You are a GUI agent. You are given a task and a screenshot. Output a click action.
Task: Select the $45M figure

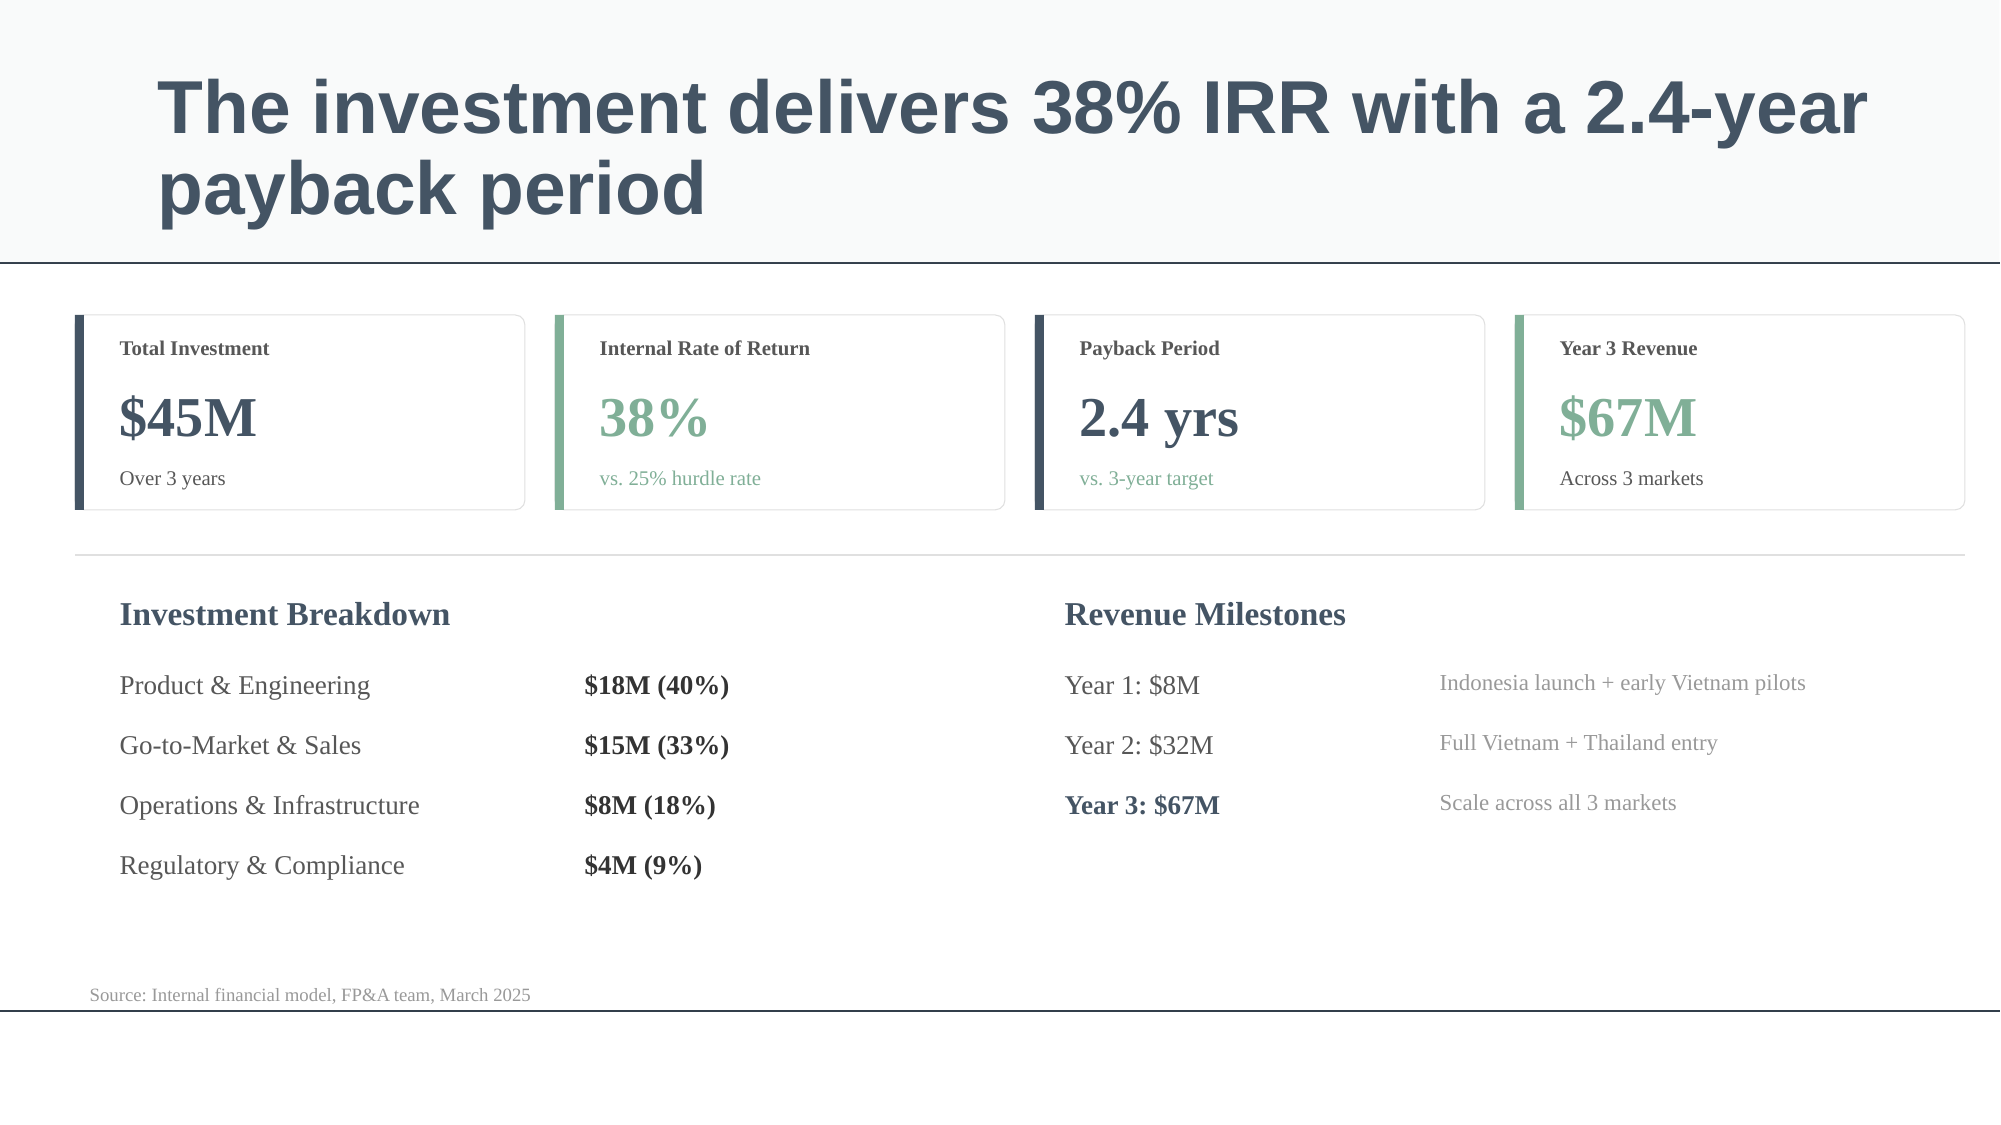pos(186,418)
